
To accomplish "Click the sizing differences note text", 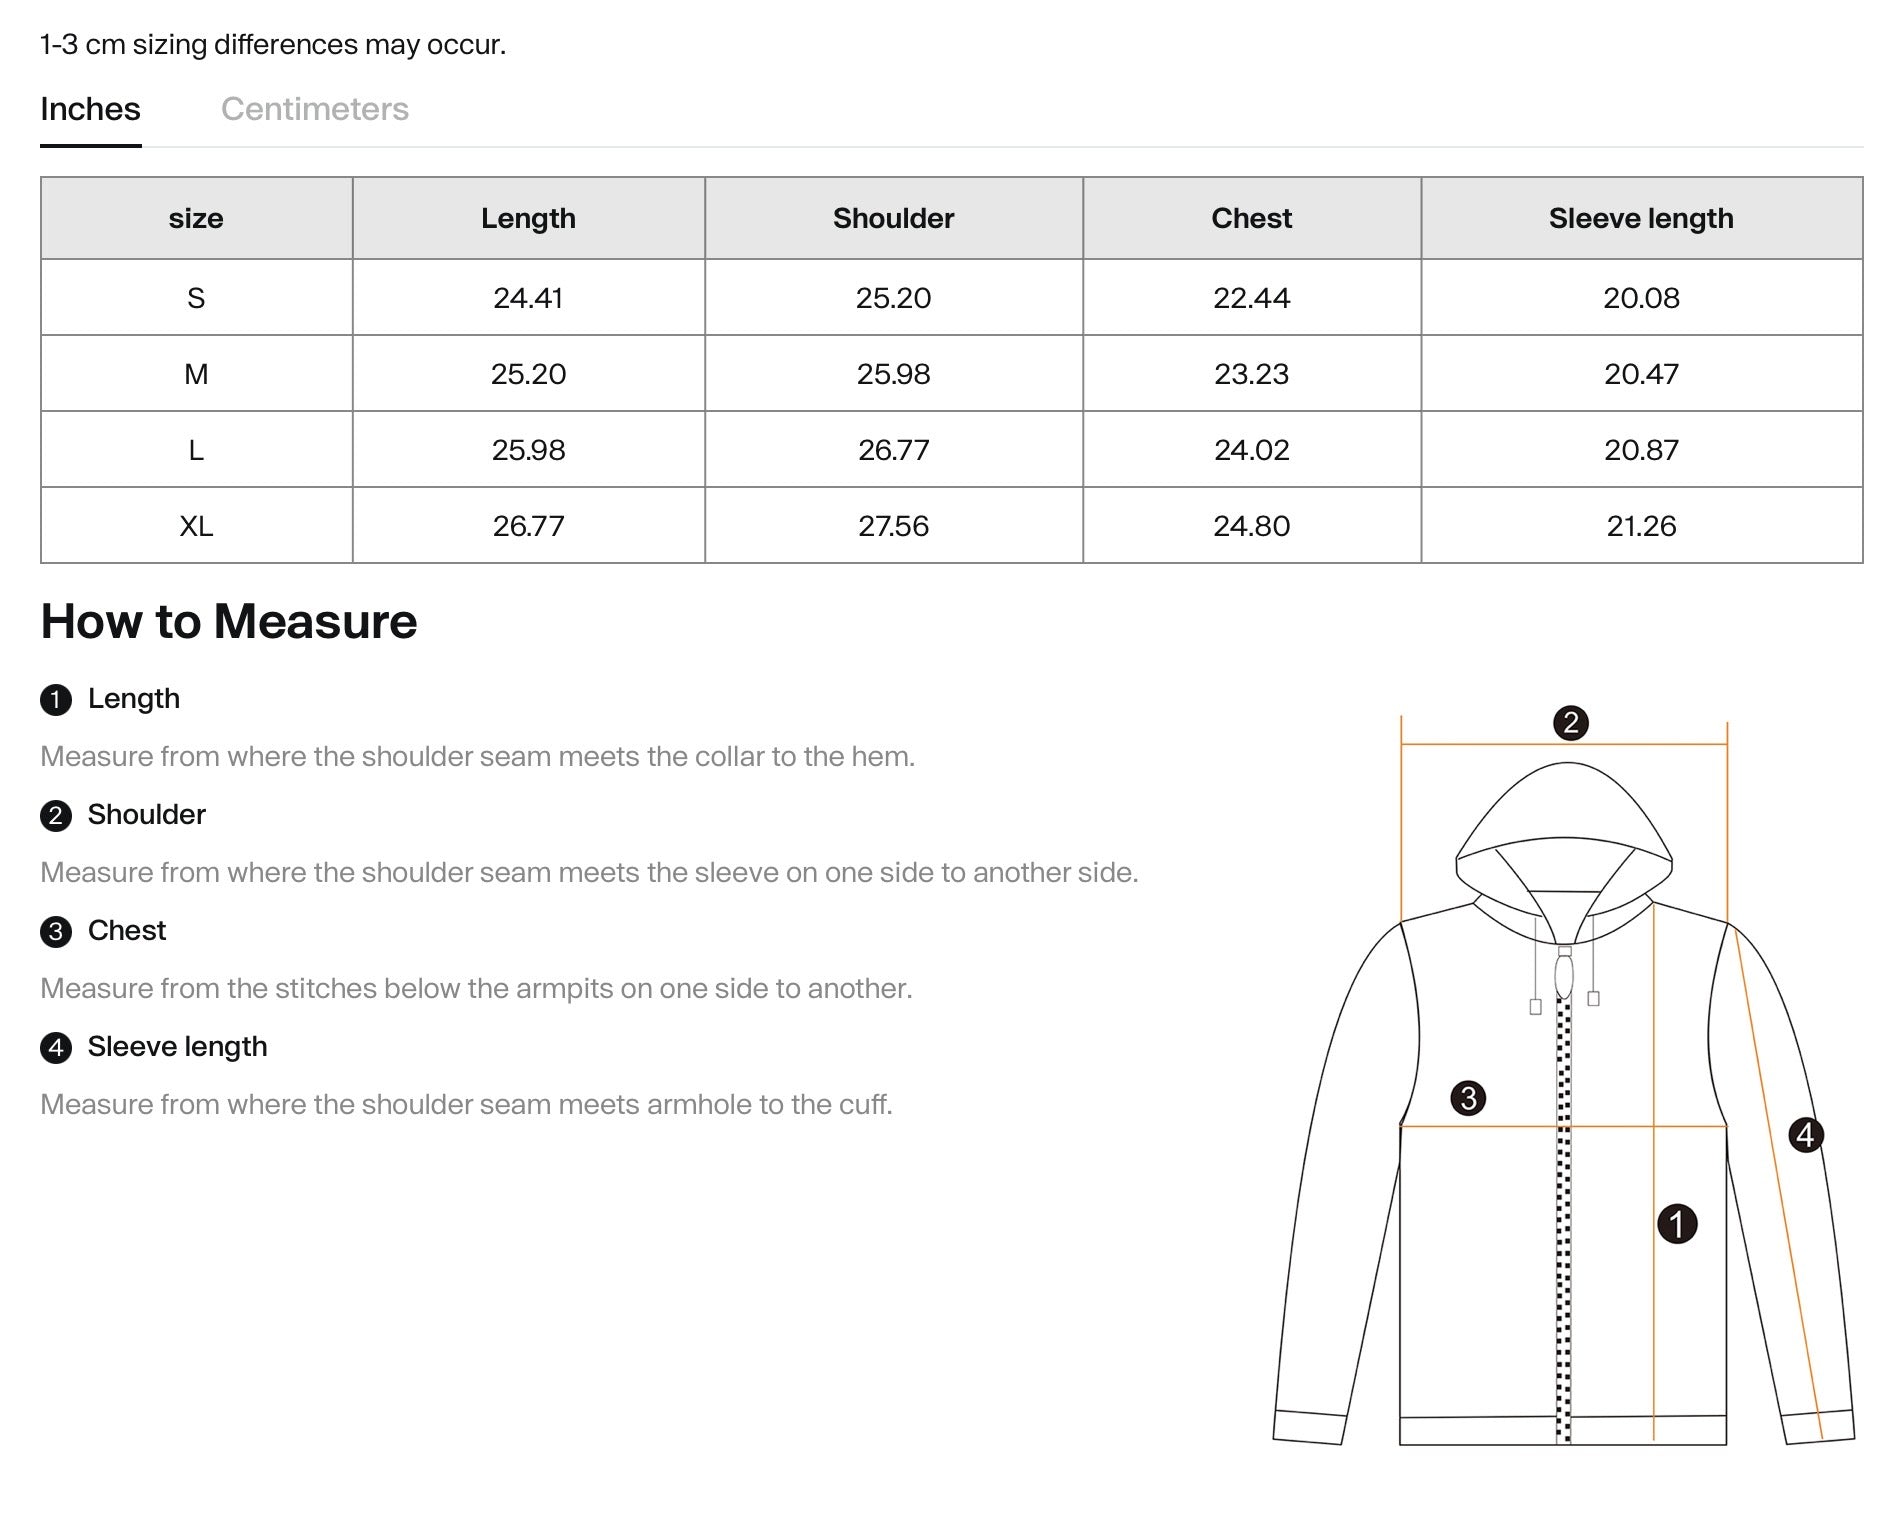I will (x=273, y=45).
